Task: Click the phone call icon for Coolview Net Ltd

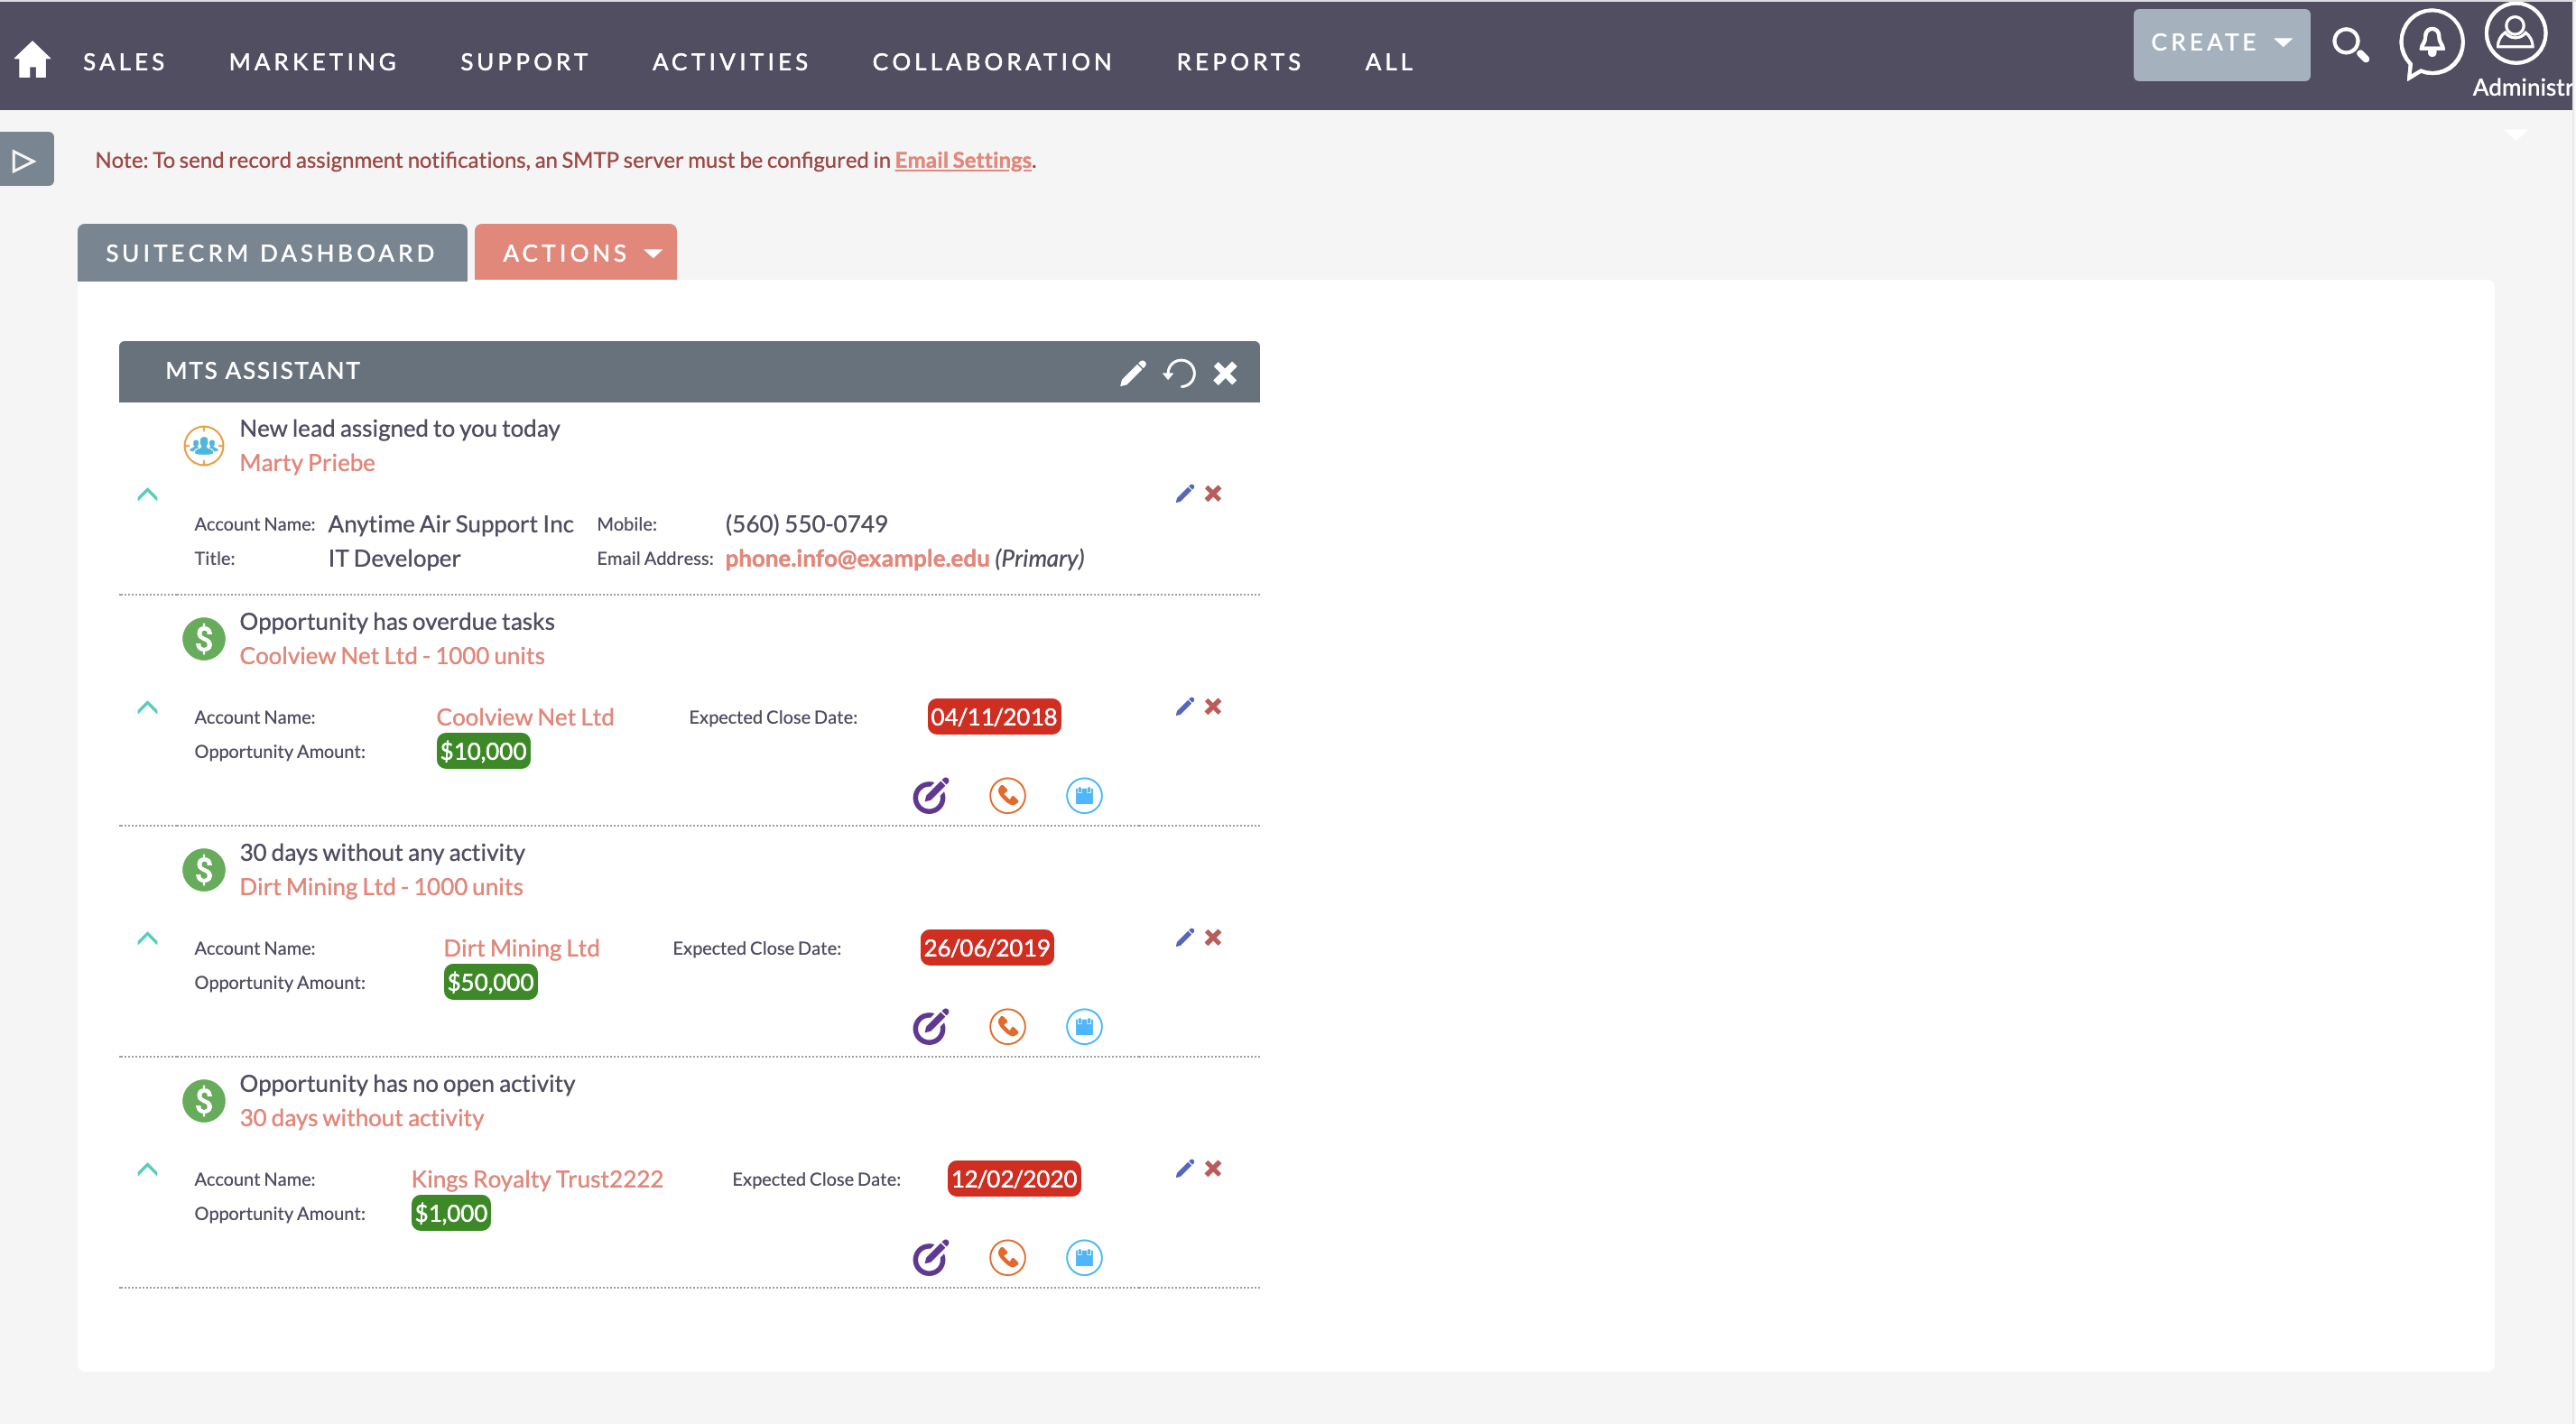Action: [x=1008, y=794]
